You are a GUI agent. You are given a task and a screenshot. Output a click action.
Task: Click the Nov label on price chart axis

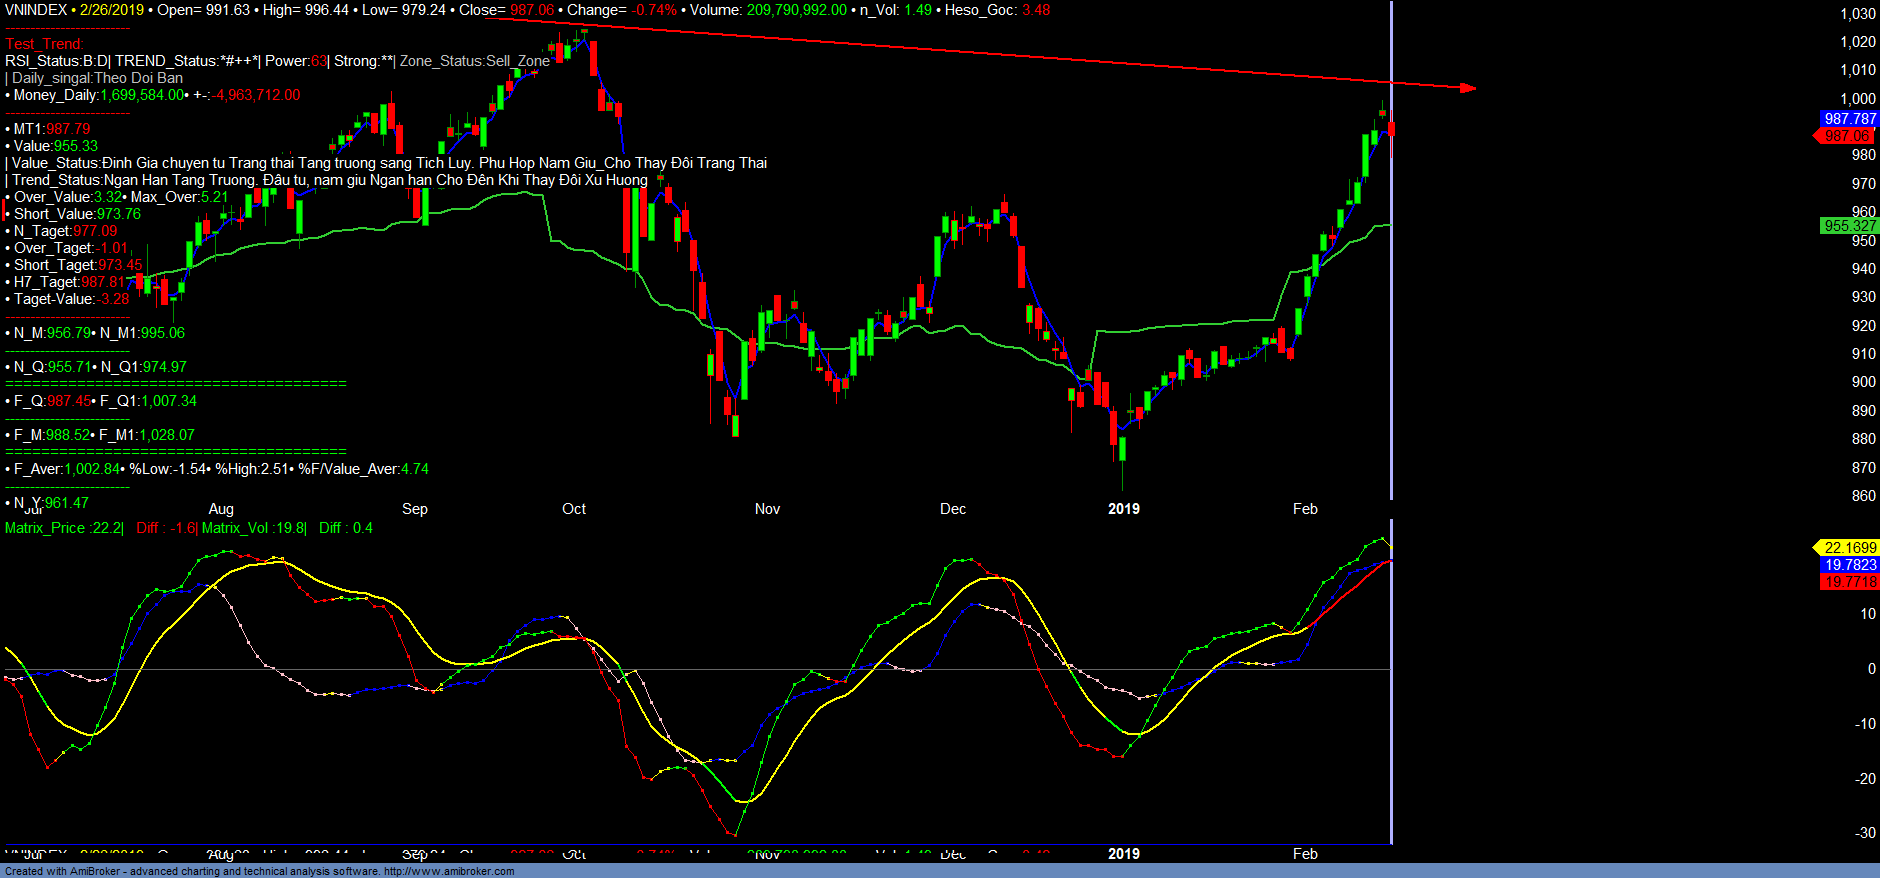coord(767,509)
